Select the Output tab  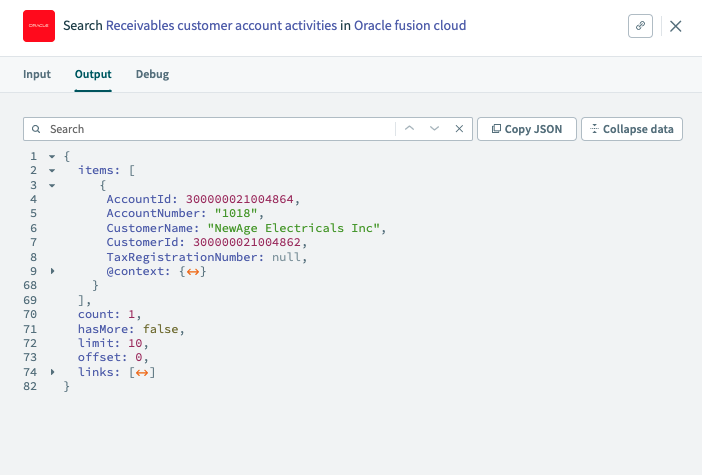(x=93, y=74)
